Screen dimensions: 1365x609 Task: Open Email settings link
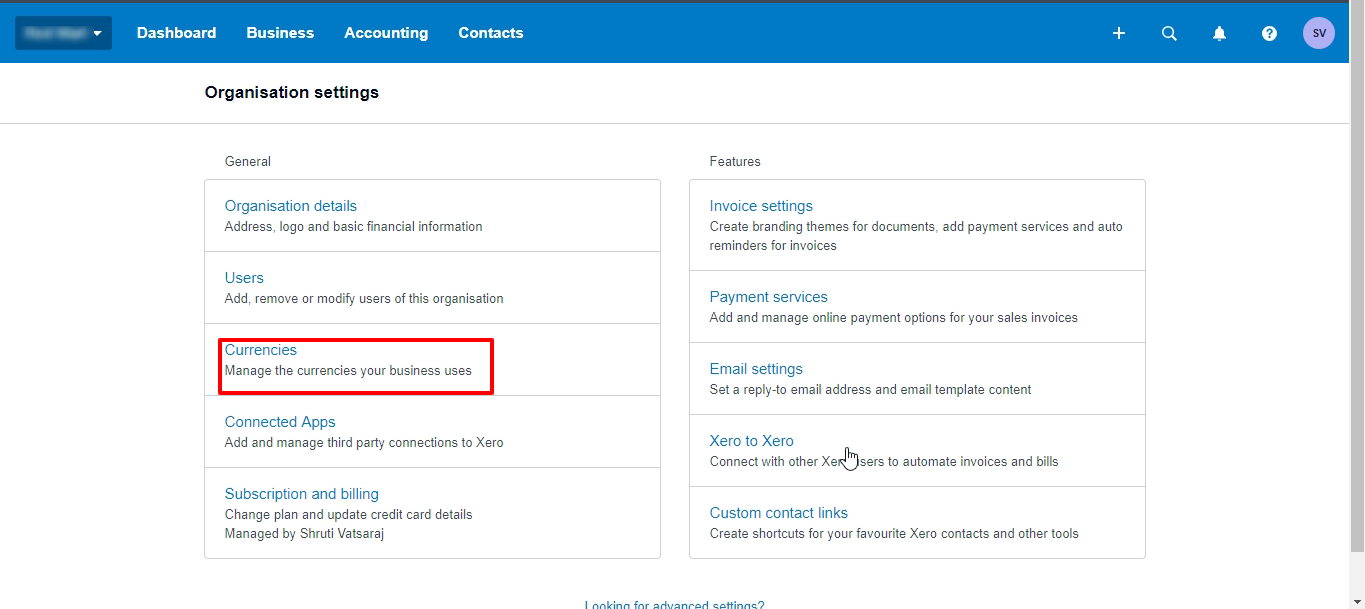(756, 369)
